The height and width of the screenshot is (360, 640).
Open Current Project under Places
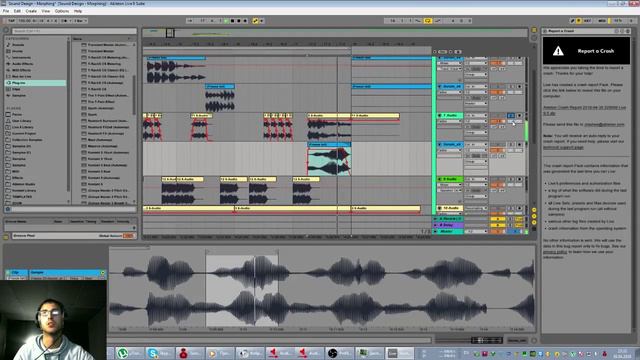24,133
